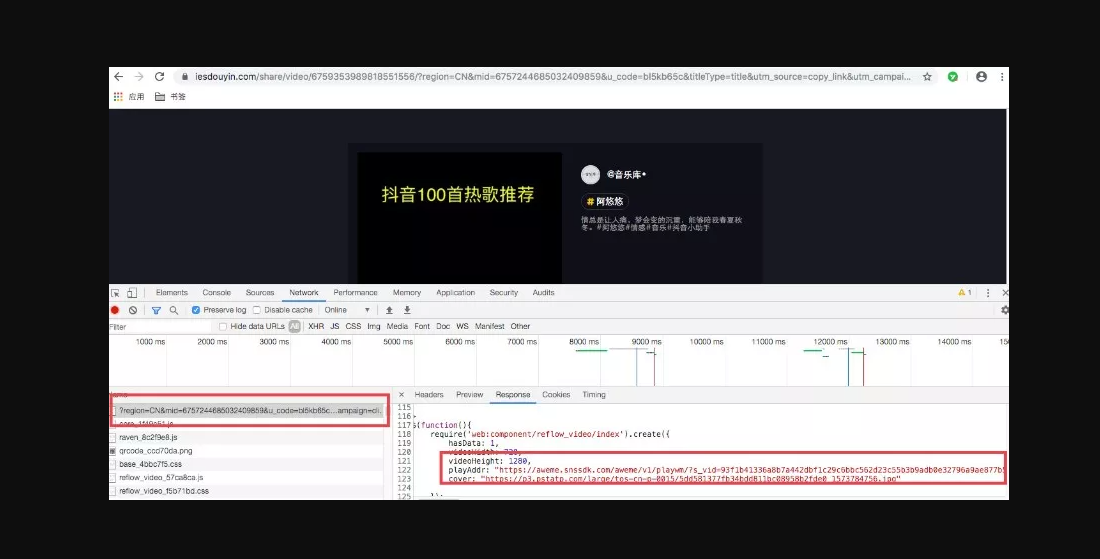Switch to the Elements panel tab
Screen dimensions: 1100x559
172,292
